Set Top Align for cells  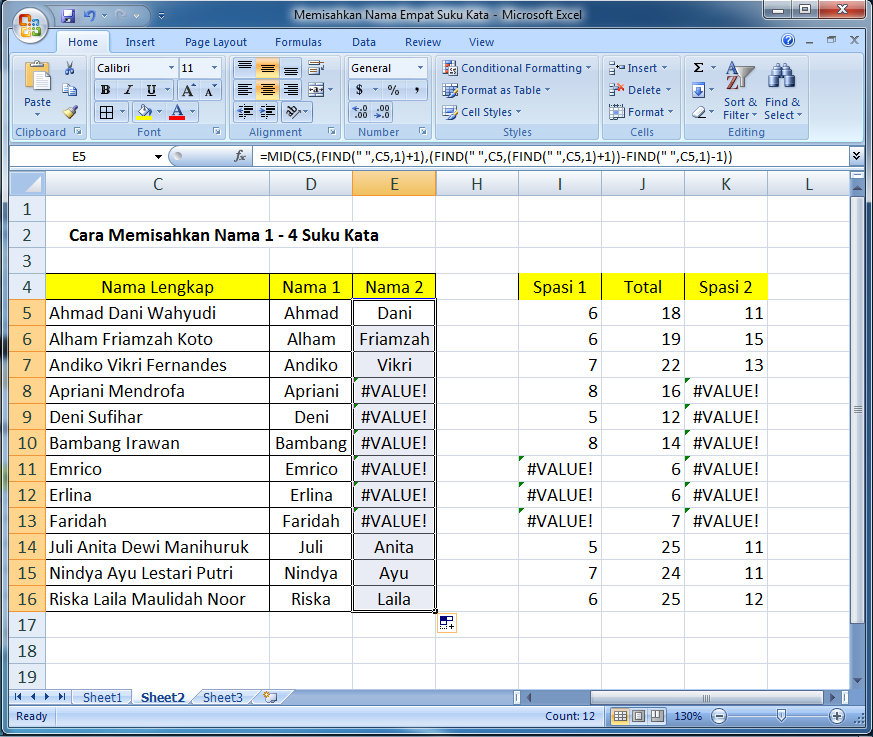(245, 68)
